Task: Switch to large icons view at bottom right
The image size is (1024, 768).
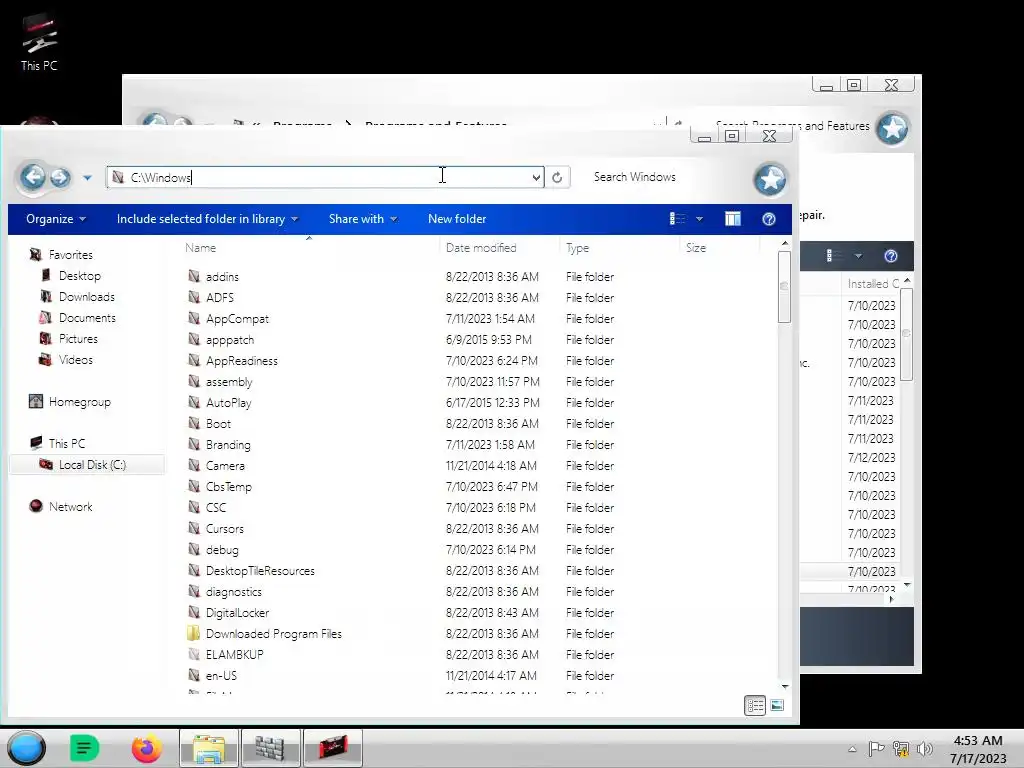Action: tap(776, 705)
